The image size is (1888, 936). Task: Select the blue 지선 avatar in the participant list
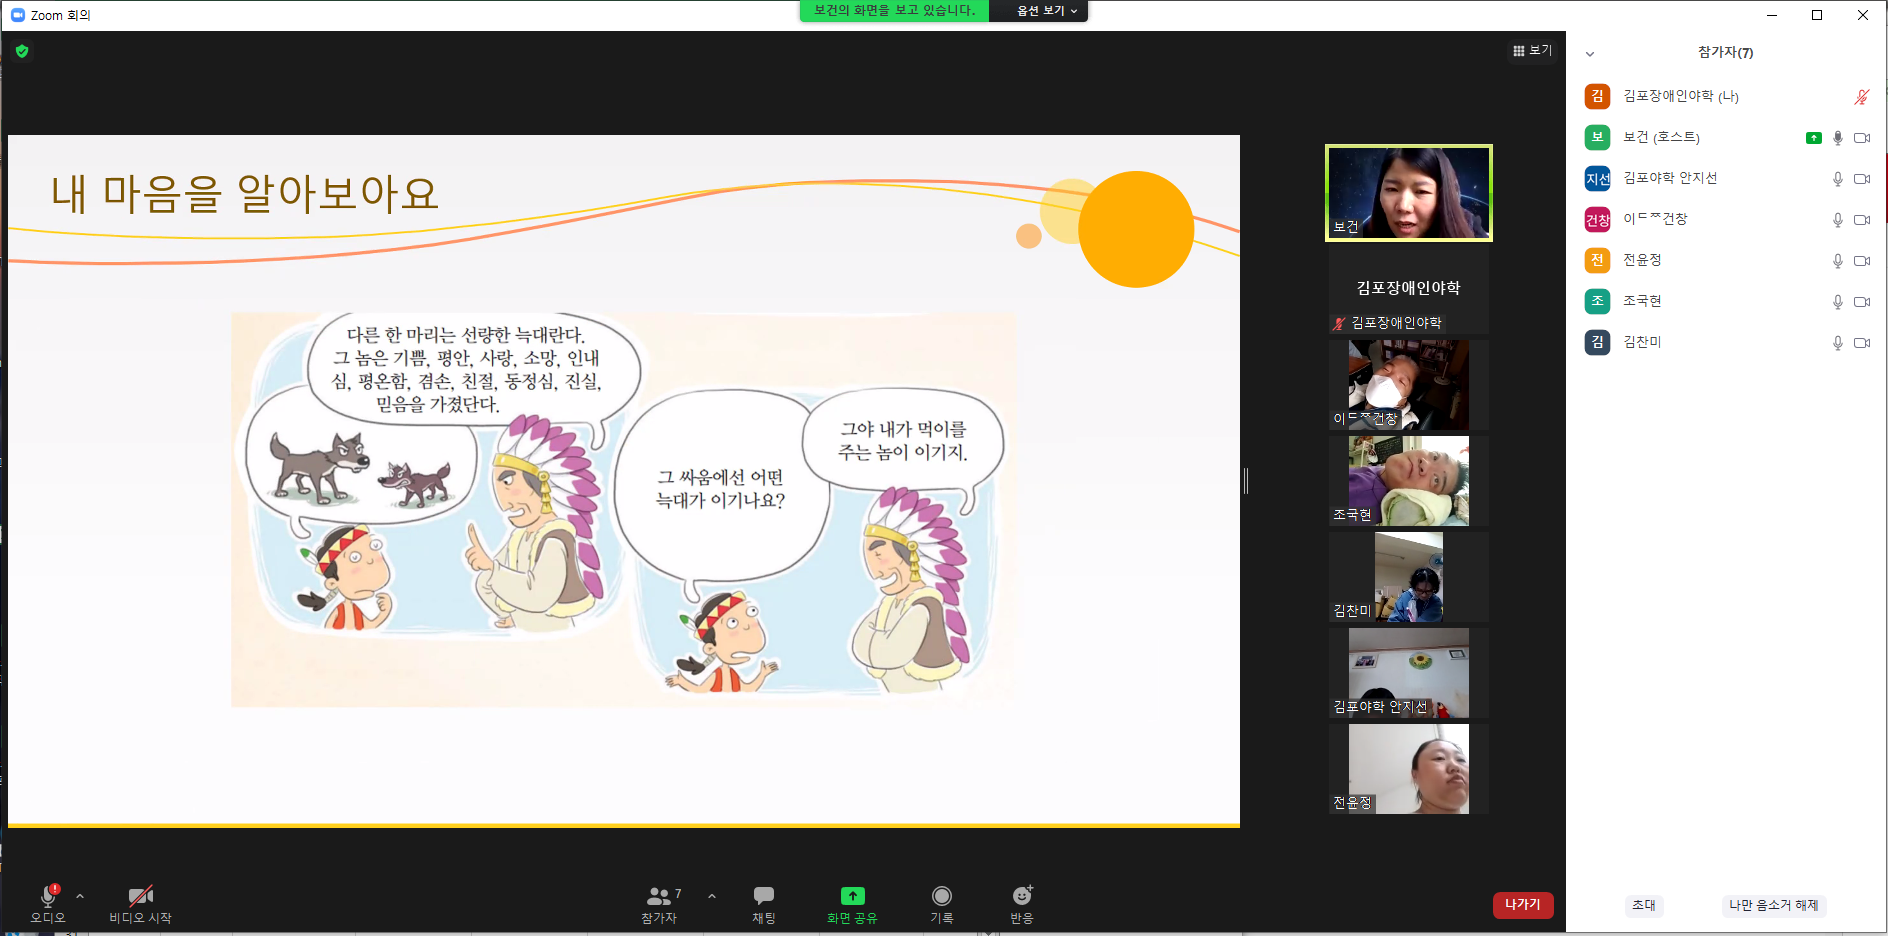point(1597,178)
